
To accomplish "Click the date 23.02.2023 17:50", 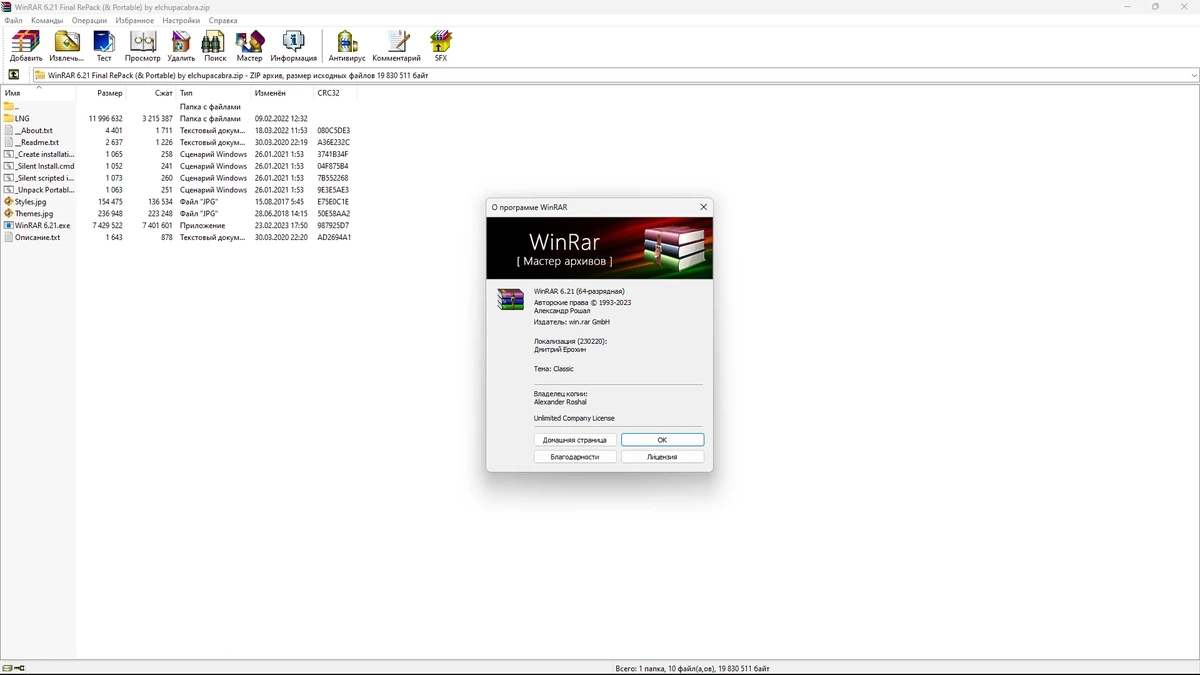I will (x=281, y=225).
